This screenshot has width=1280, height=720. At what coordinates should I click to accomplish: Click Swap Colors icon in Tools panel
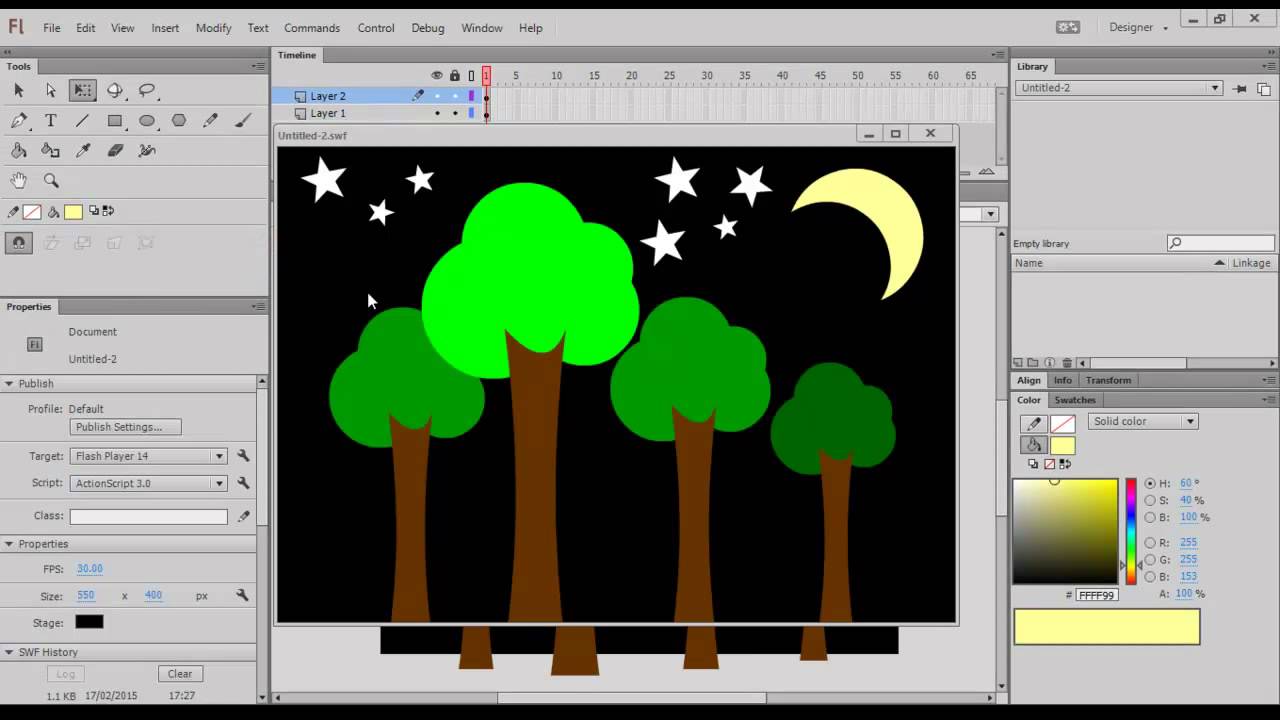(108, 211)
